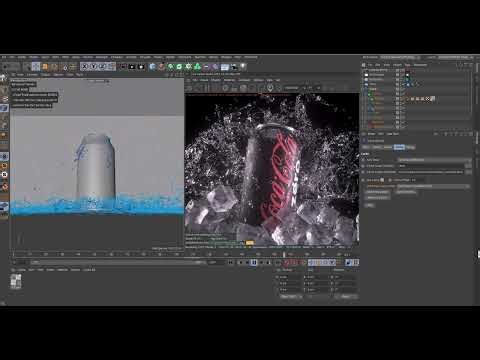Select the Move tool in top toolbar
Screen dimensions: 480x360
[36, 67]
